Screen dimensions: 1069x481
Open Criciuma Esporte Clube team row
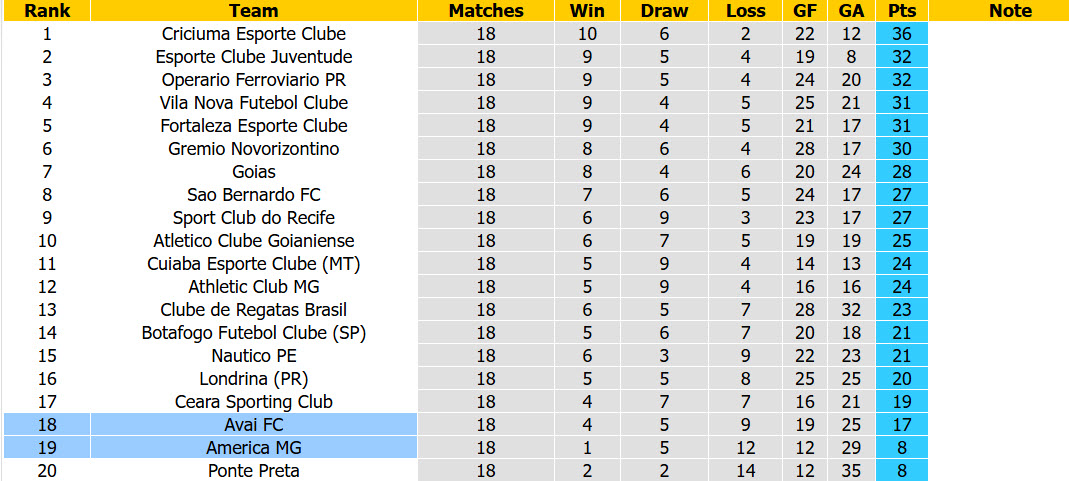click(534, 33)
